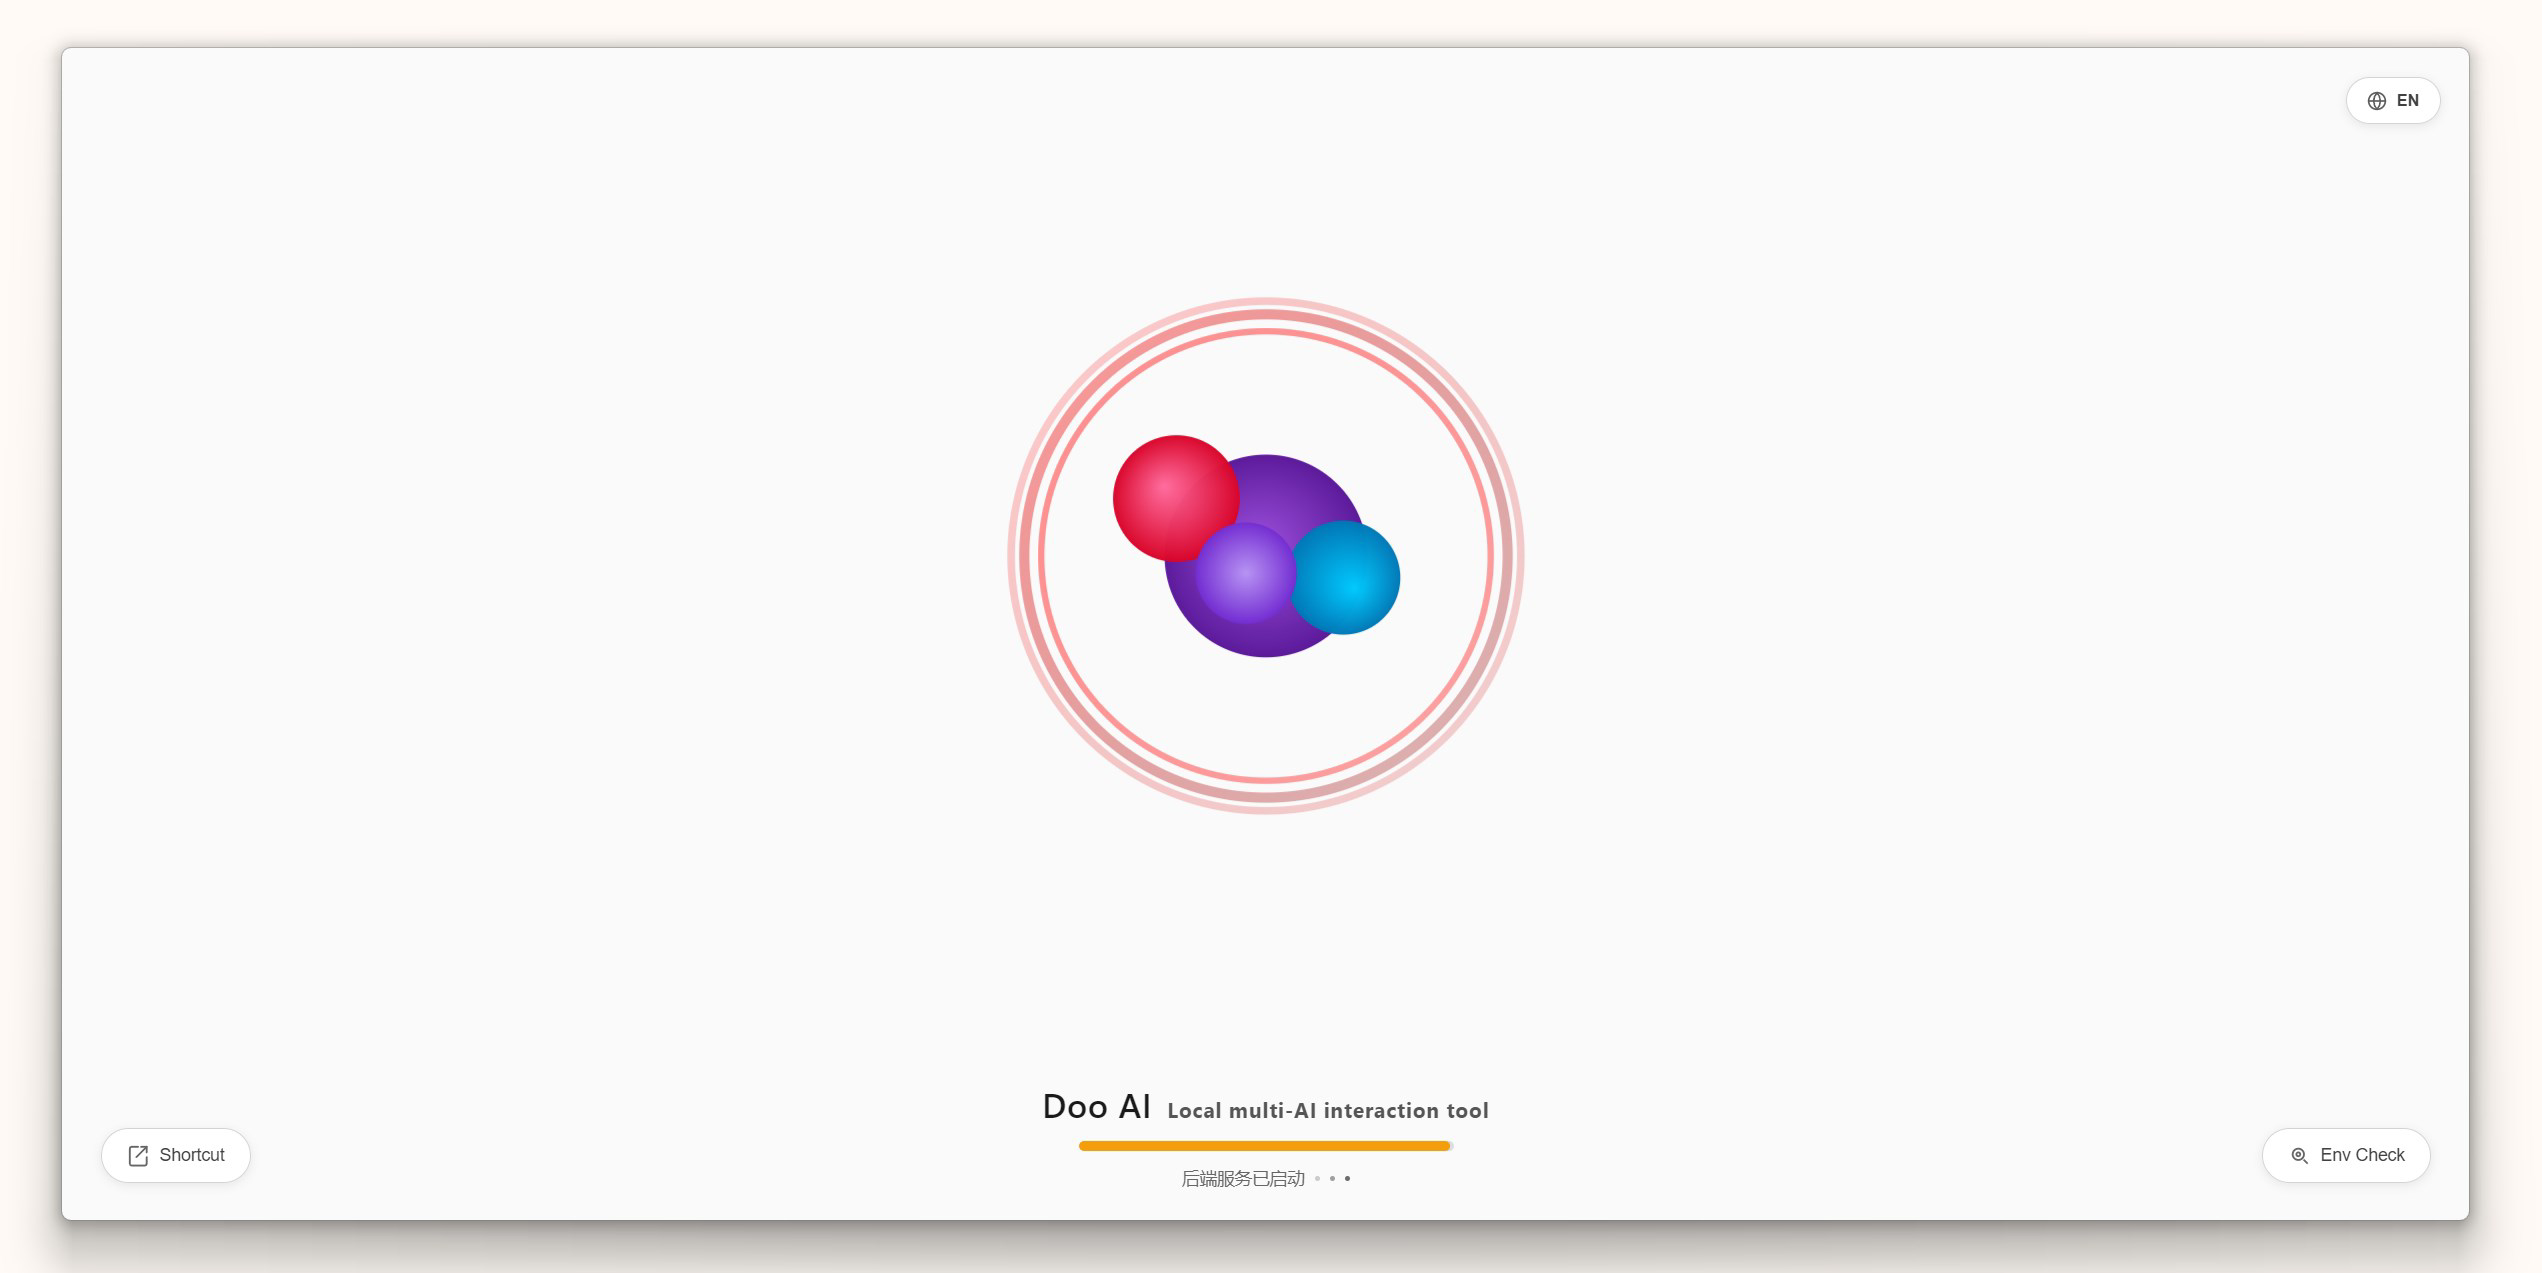The image size is (2542, 1273).
Task: Click the Doo AI colorful sphere logo
Action: pos(1256,546)
